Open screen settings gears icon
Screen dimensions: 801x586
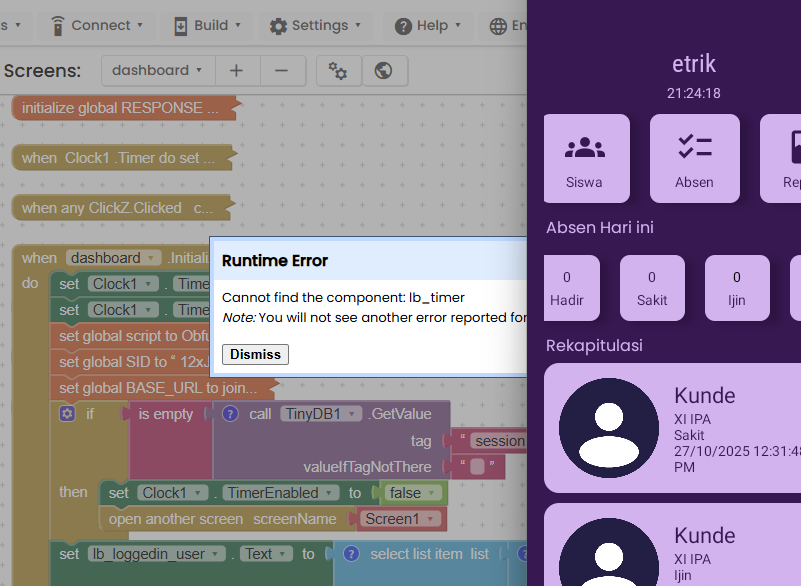(x=338, y=71)
